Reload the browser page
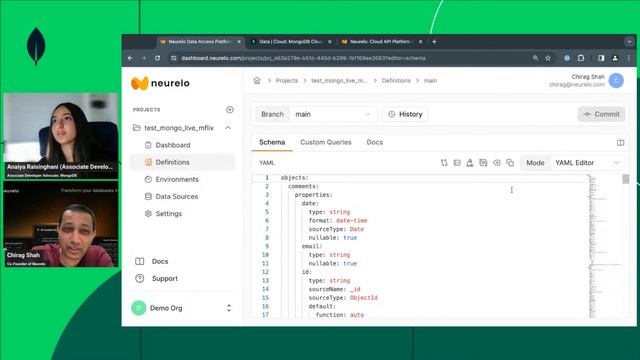 (158, 58)
